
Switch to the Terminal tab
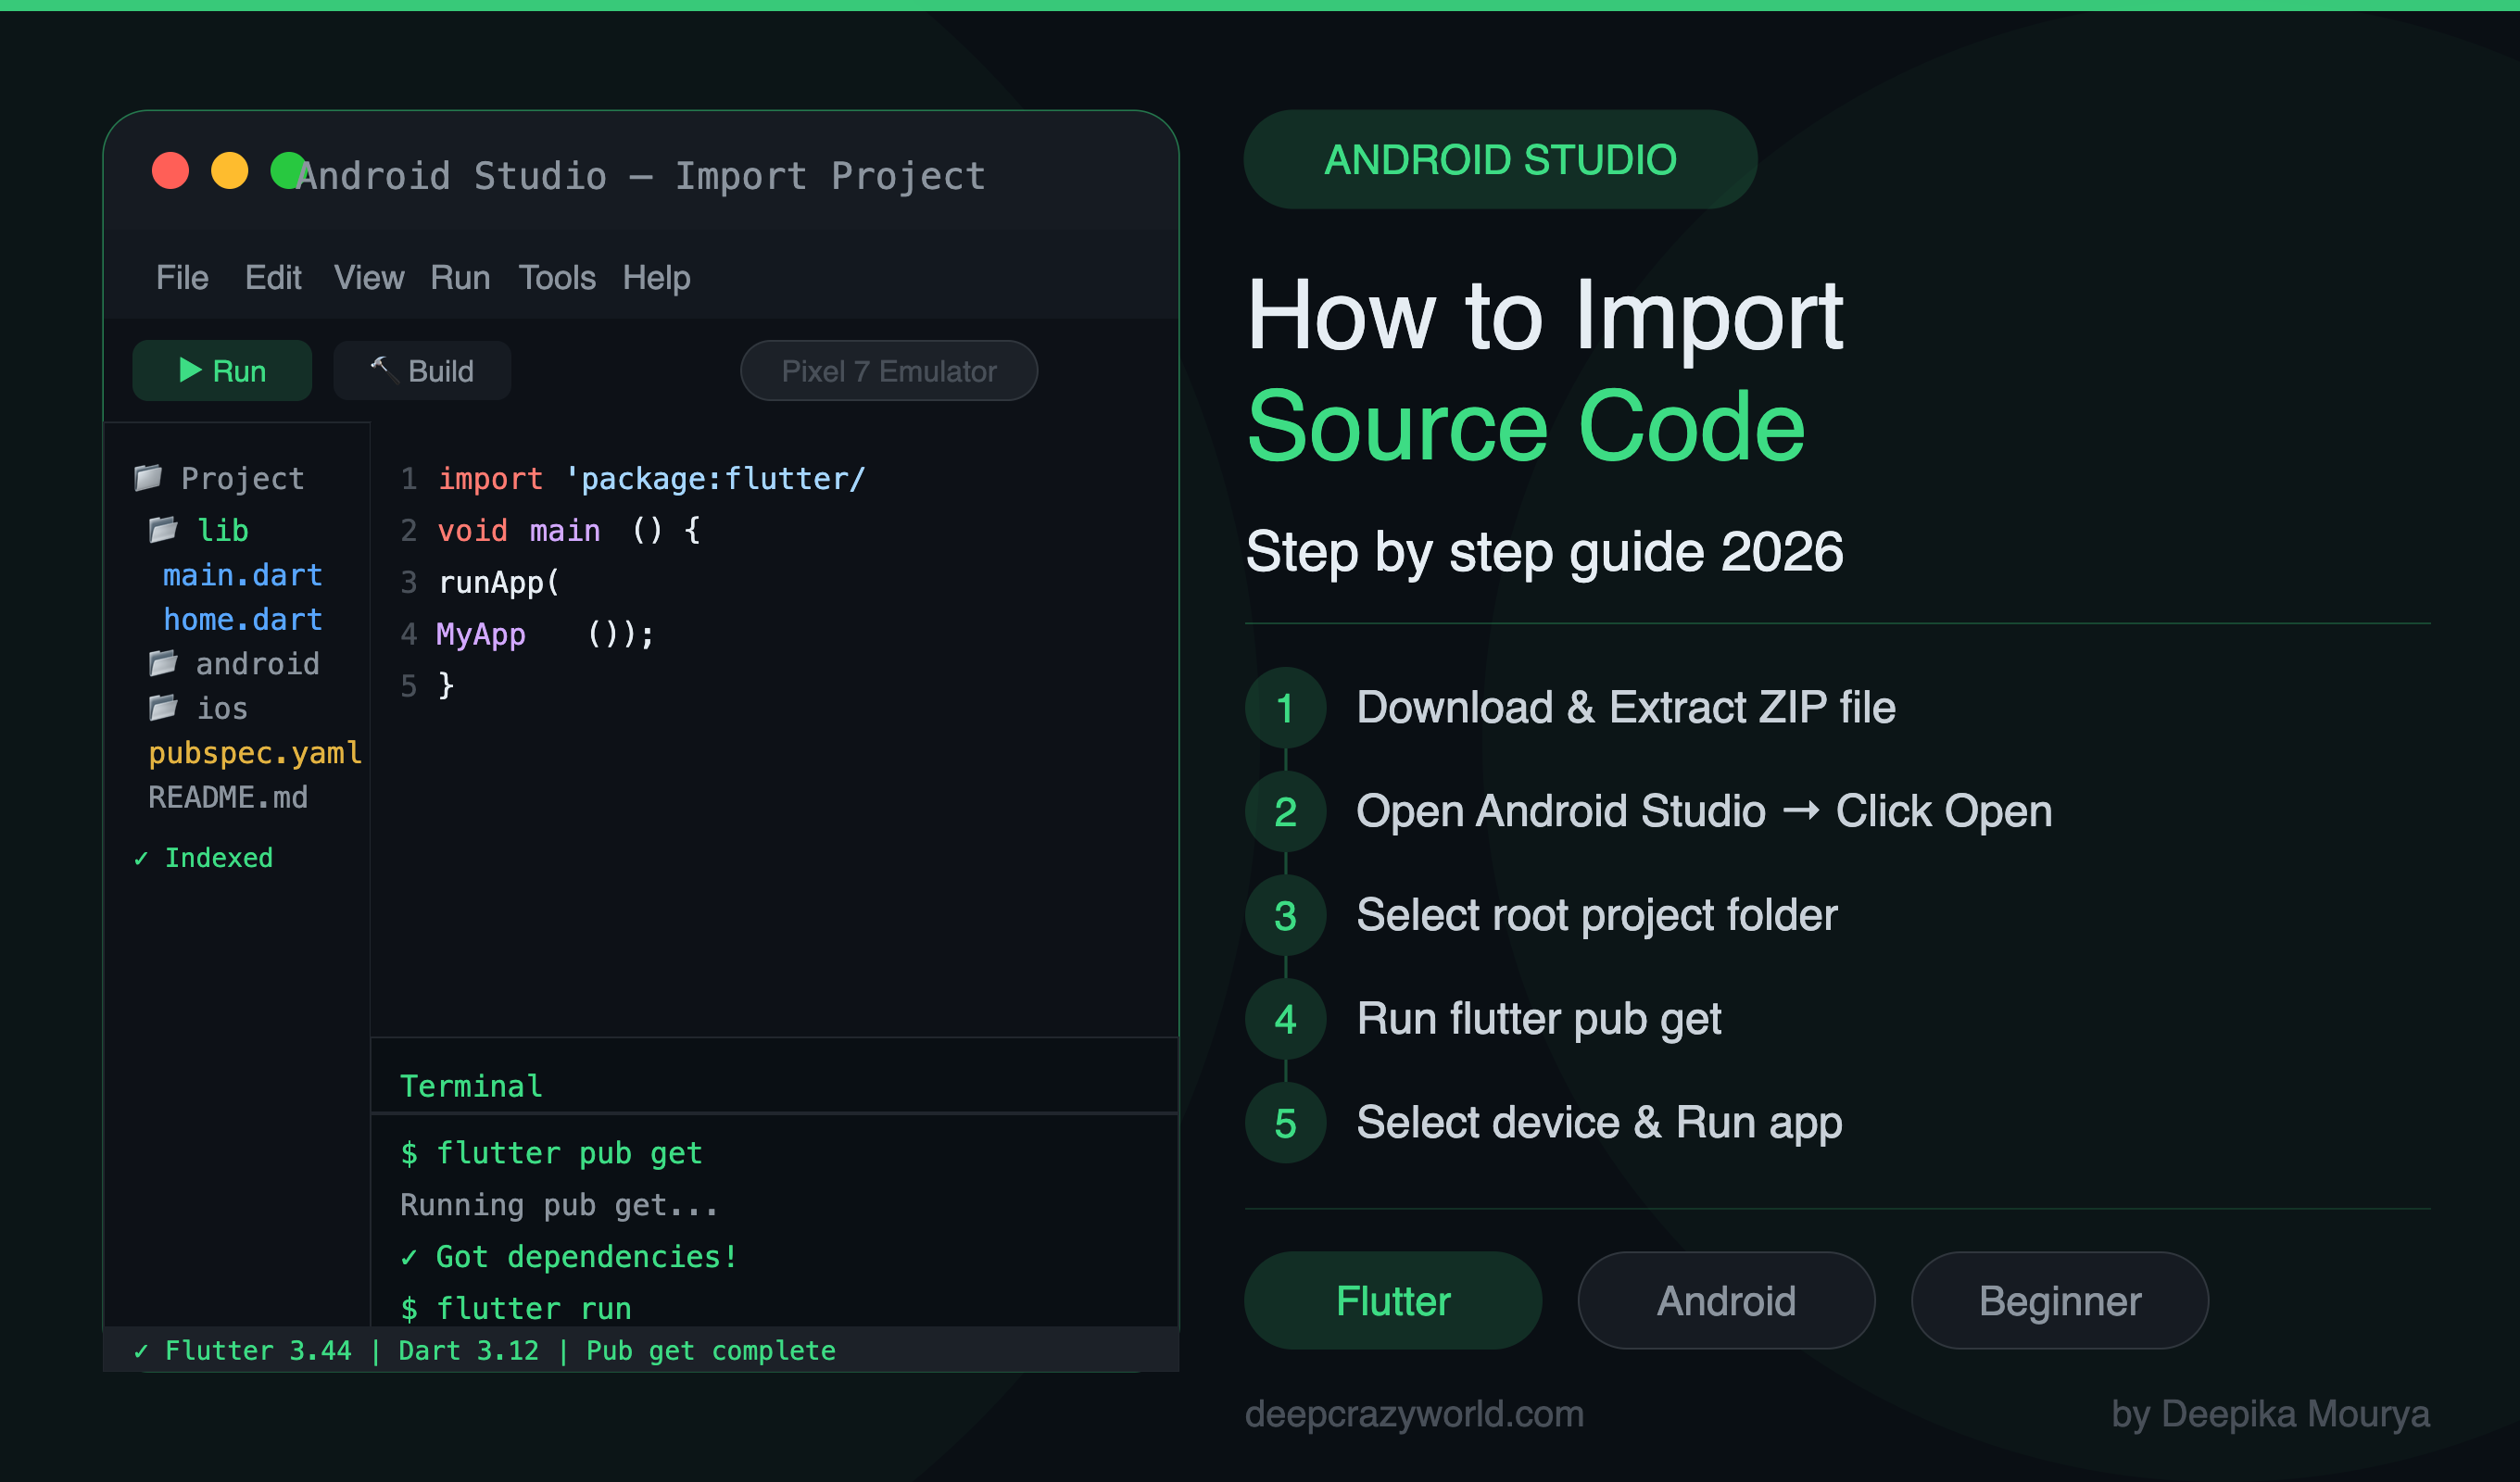tap(471, 1086)
